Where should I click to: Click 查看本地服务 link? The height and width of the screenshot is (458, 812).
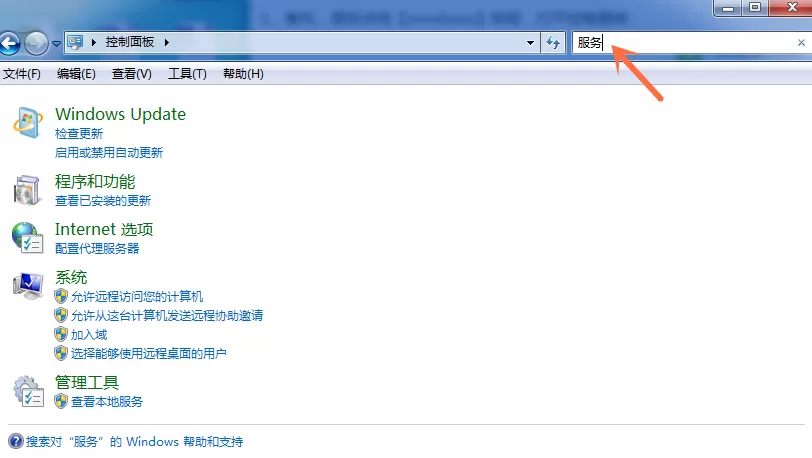point(107,402)
